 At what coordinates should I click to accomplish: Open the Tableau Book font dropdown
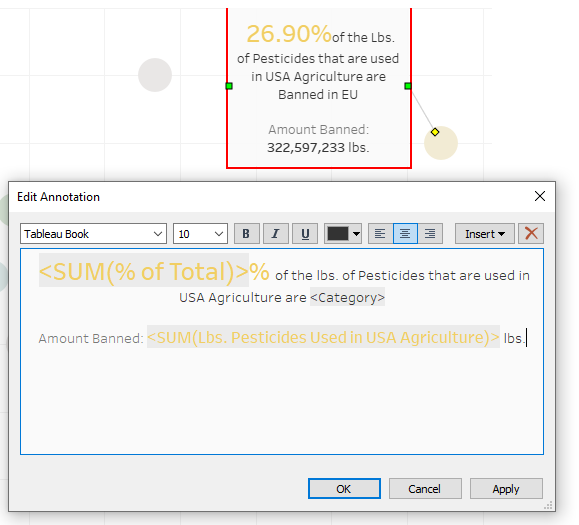point(93,234)
